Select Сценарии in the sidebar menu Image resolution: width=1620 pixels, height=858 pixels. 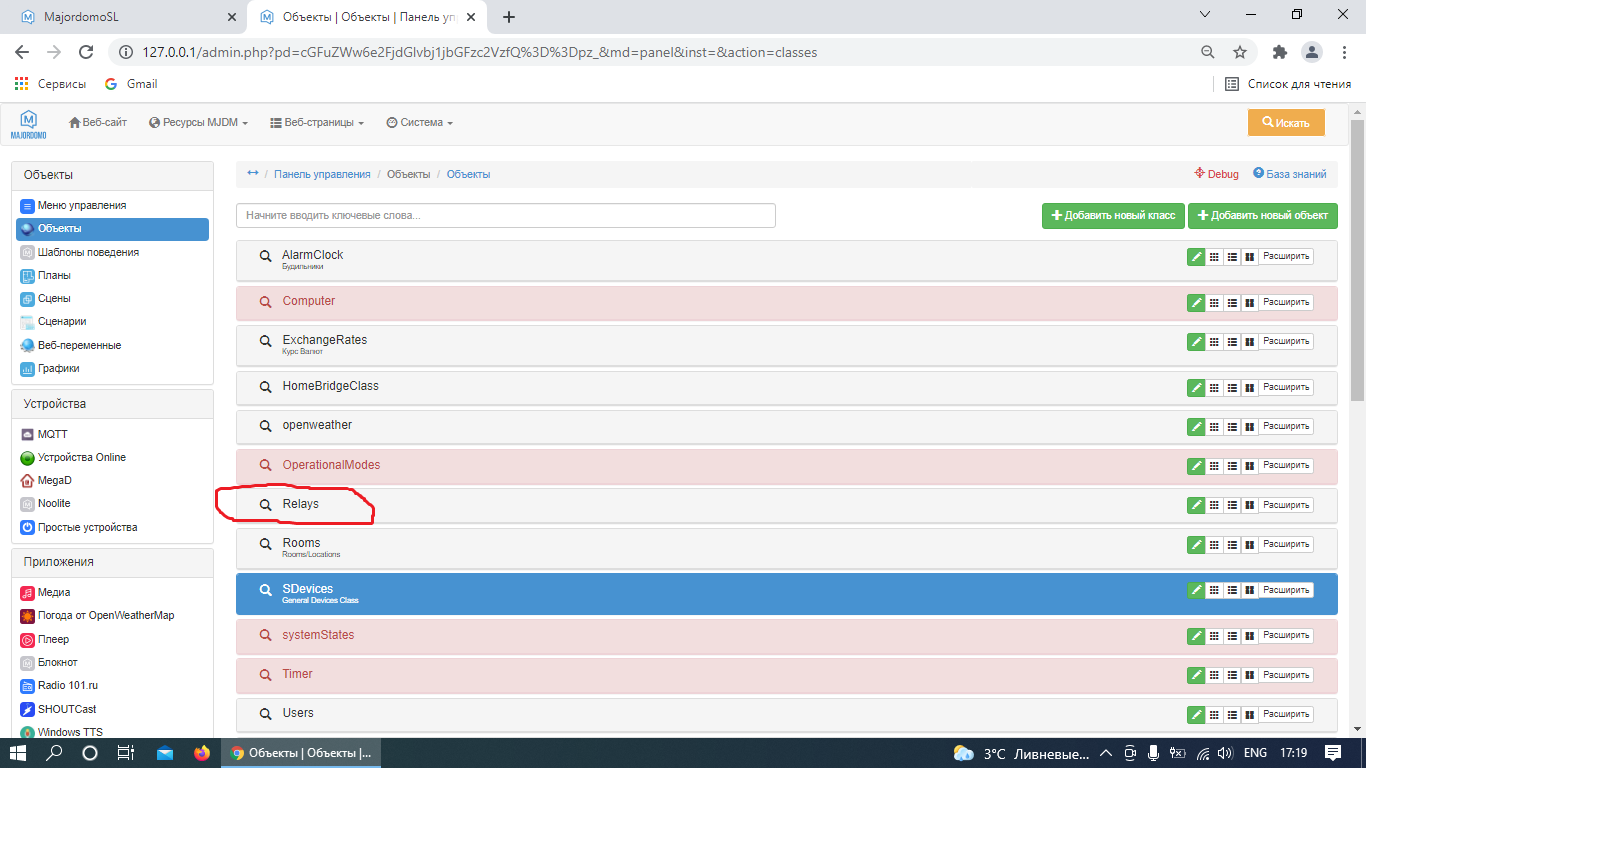click(62, 322)
